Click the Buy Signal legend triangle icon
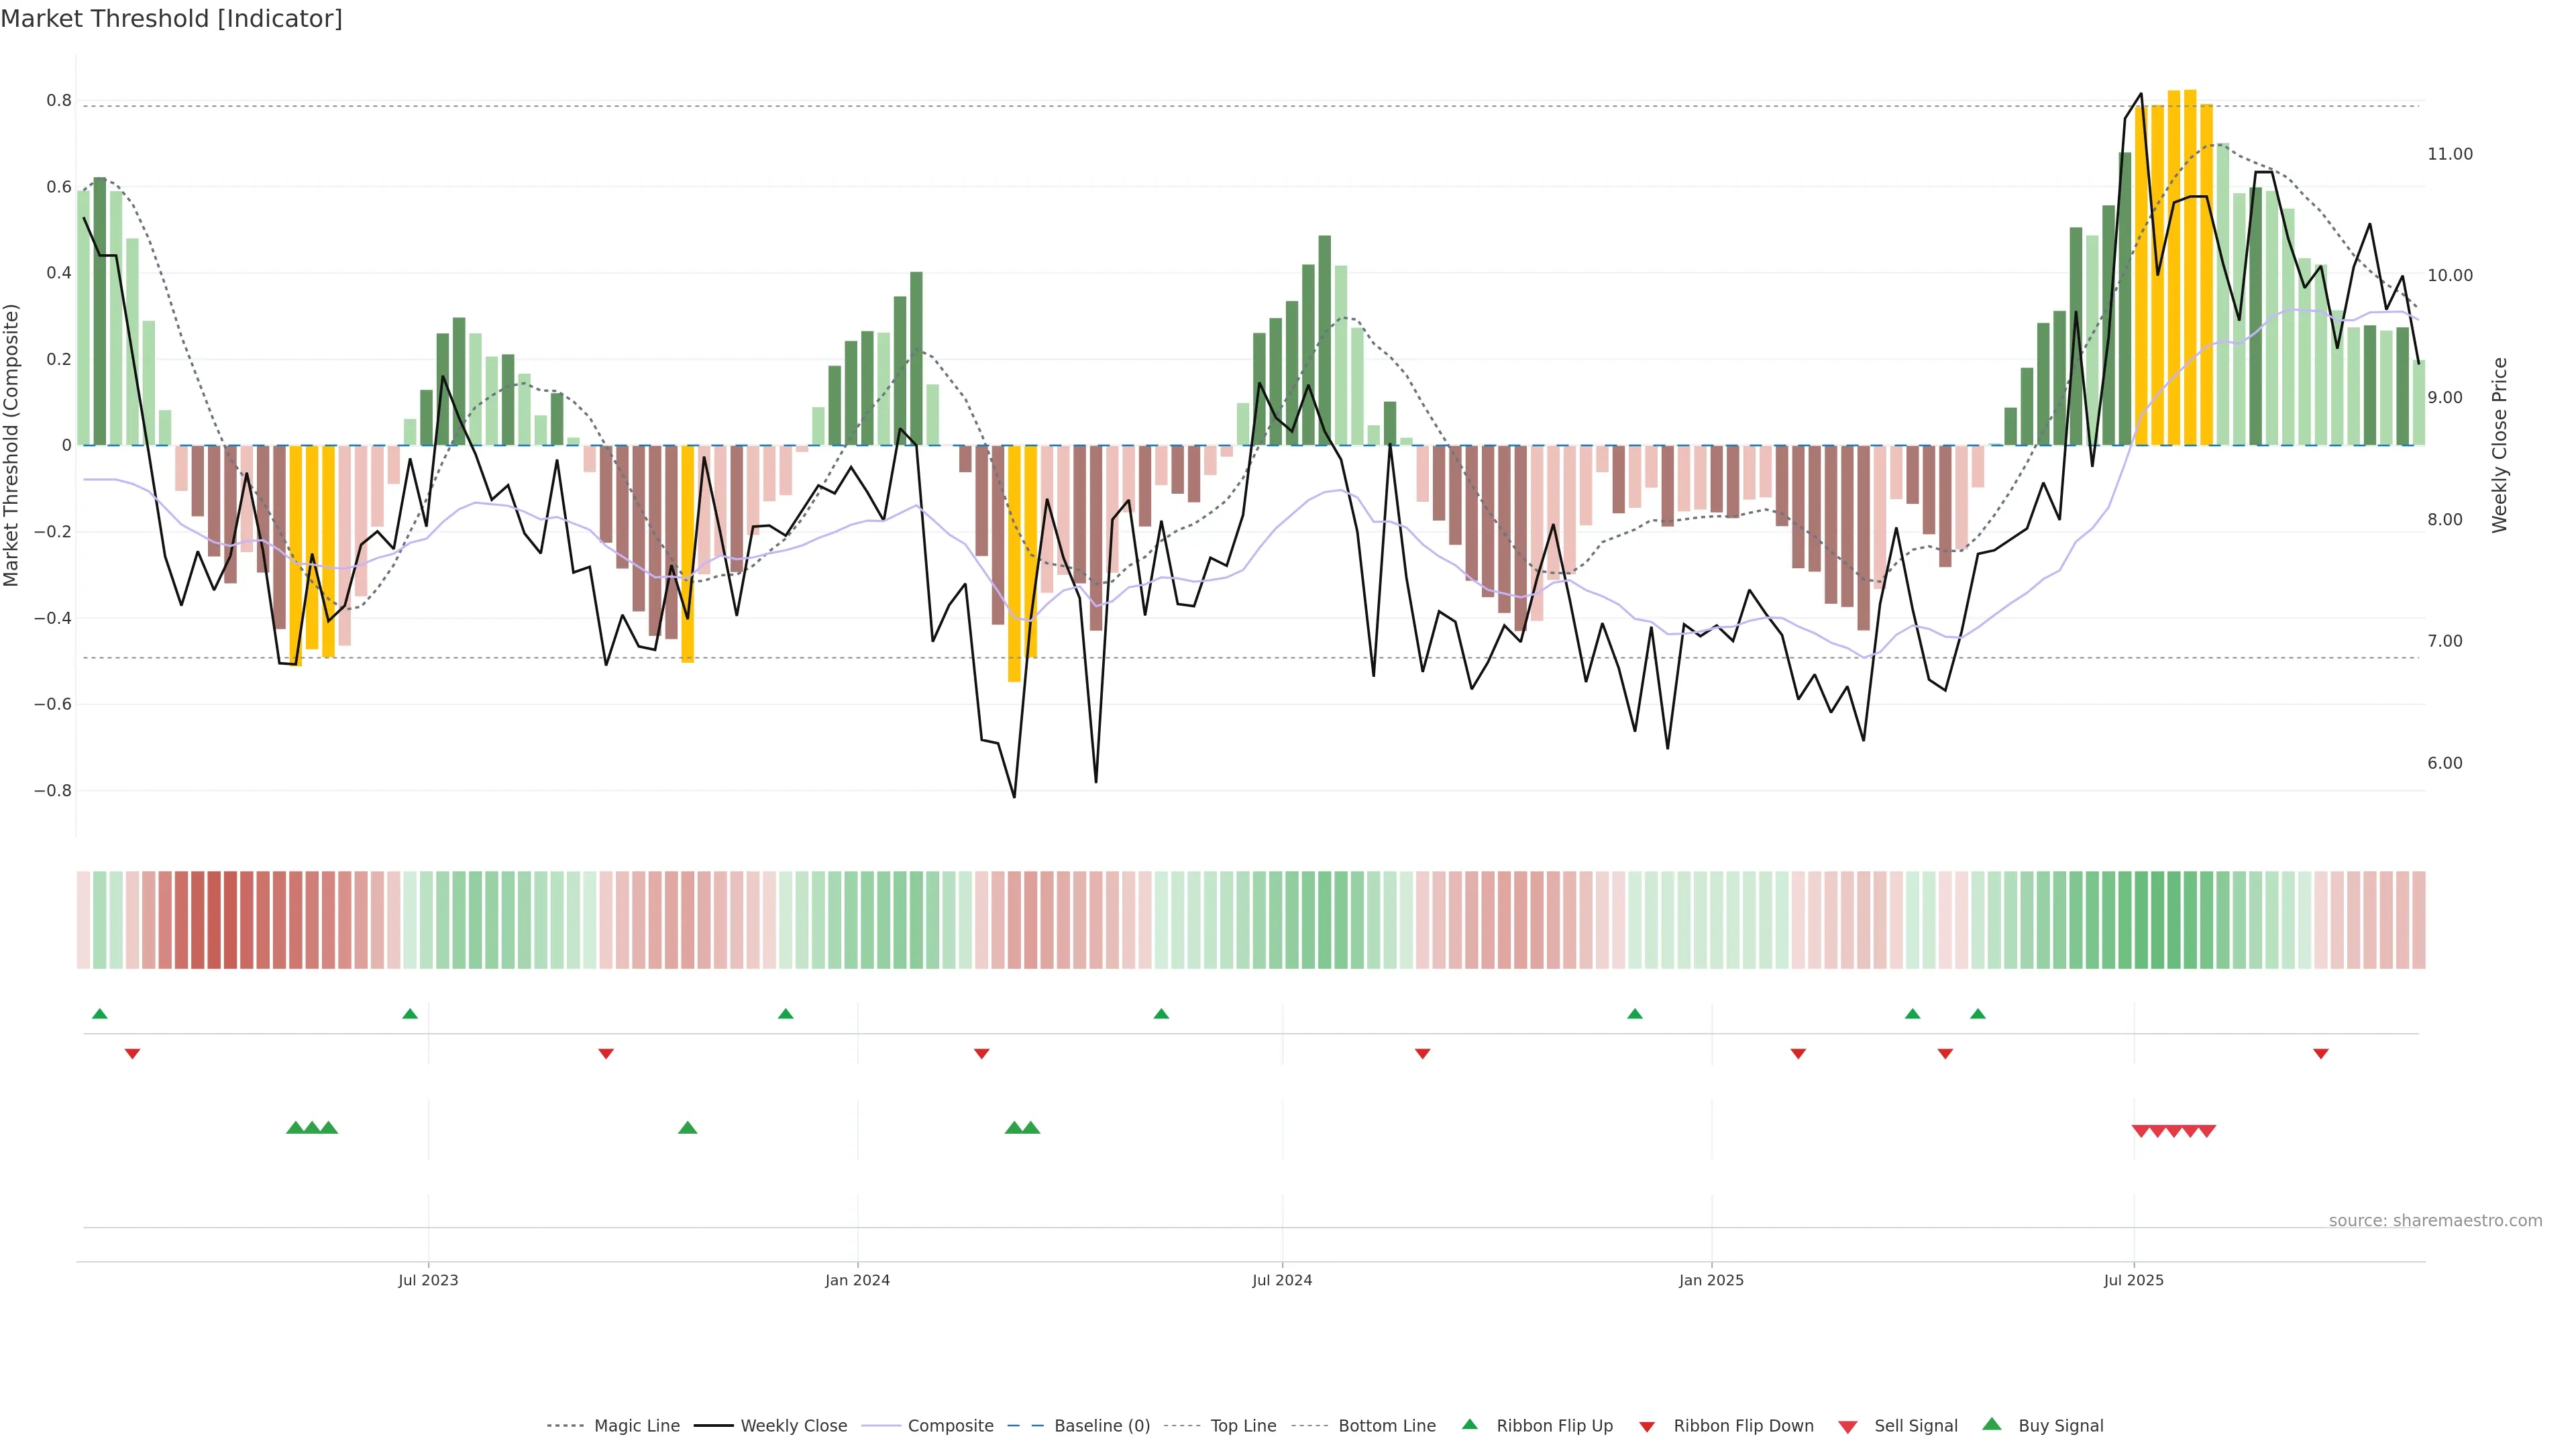The image size is (2576, 1449). [1991, 1424]
